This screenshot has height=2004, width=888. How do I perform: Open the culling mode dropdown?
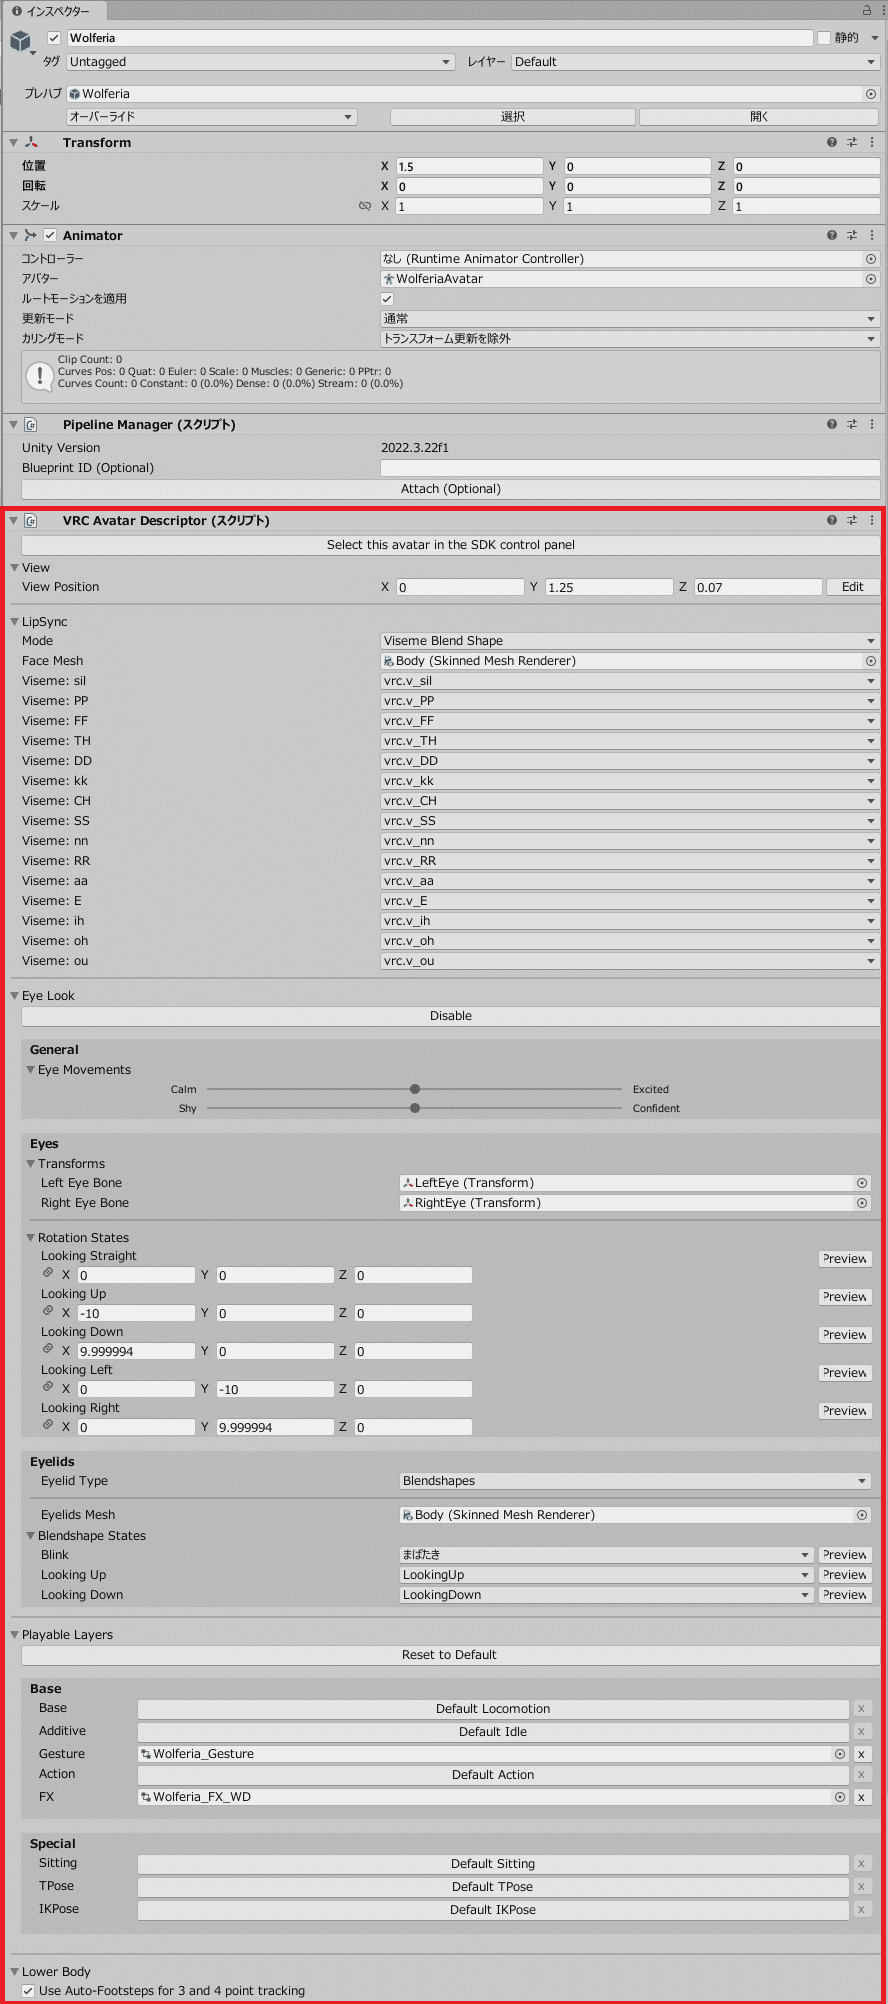(x=630, y=338)
